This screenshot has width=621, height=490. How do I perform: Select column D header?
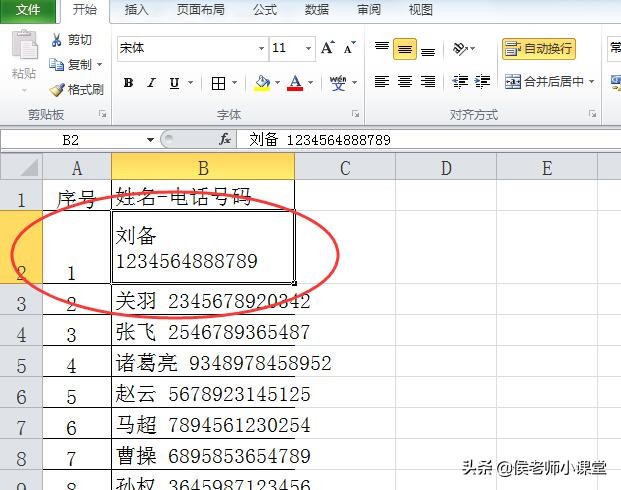pyautogui.click(x=446, y=167)
